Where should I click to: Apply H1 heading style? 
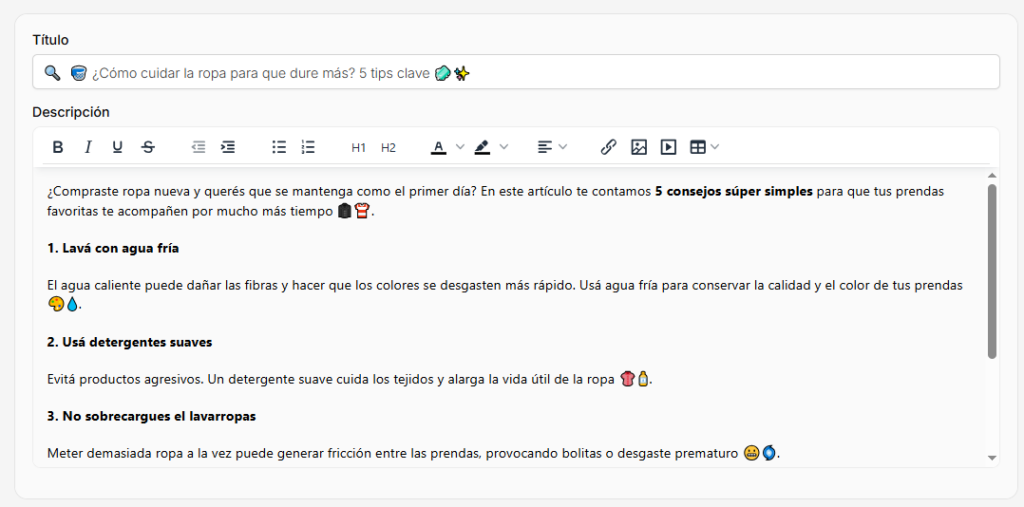pyautogui.click(x=359, y=148)
